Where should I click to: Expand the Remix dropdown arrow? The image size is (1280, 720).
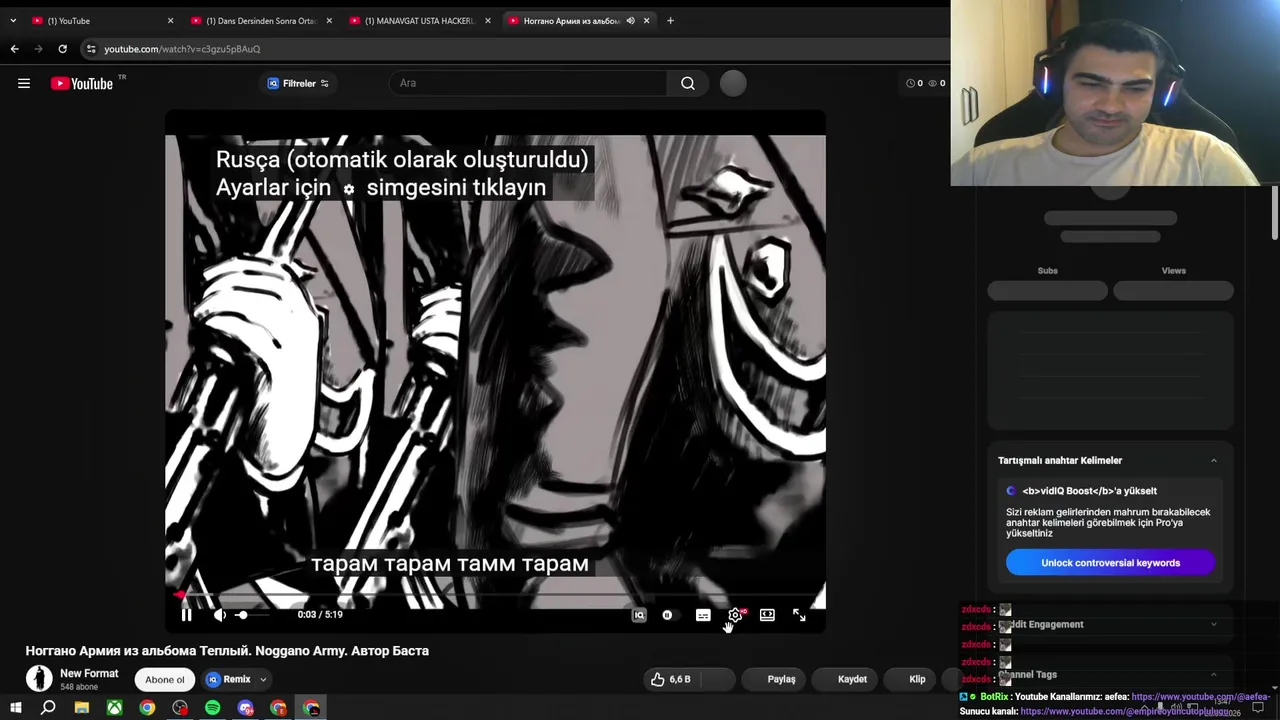click(263, 679)
